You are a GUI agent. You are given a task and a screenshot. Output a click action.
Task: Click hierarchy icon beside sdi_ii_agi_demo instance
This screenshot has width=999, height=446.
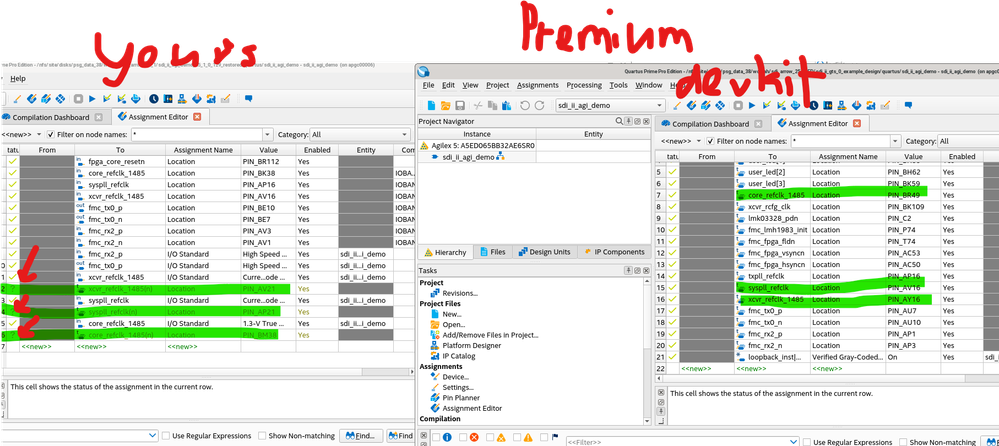click(500, 157)
